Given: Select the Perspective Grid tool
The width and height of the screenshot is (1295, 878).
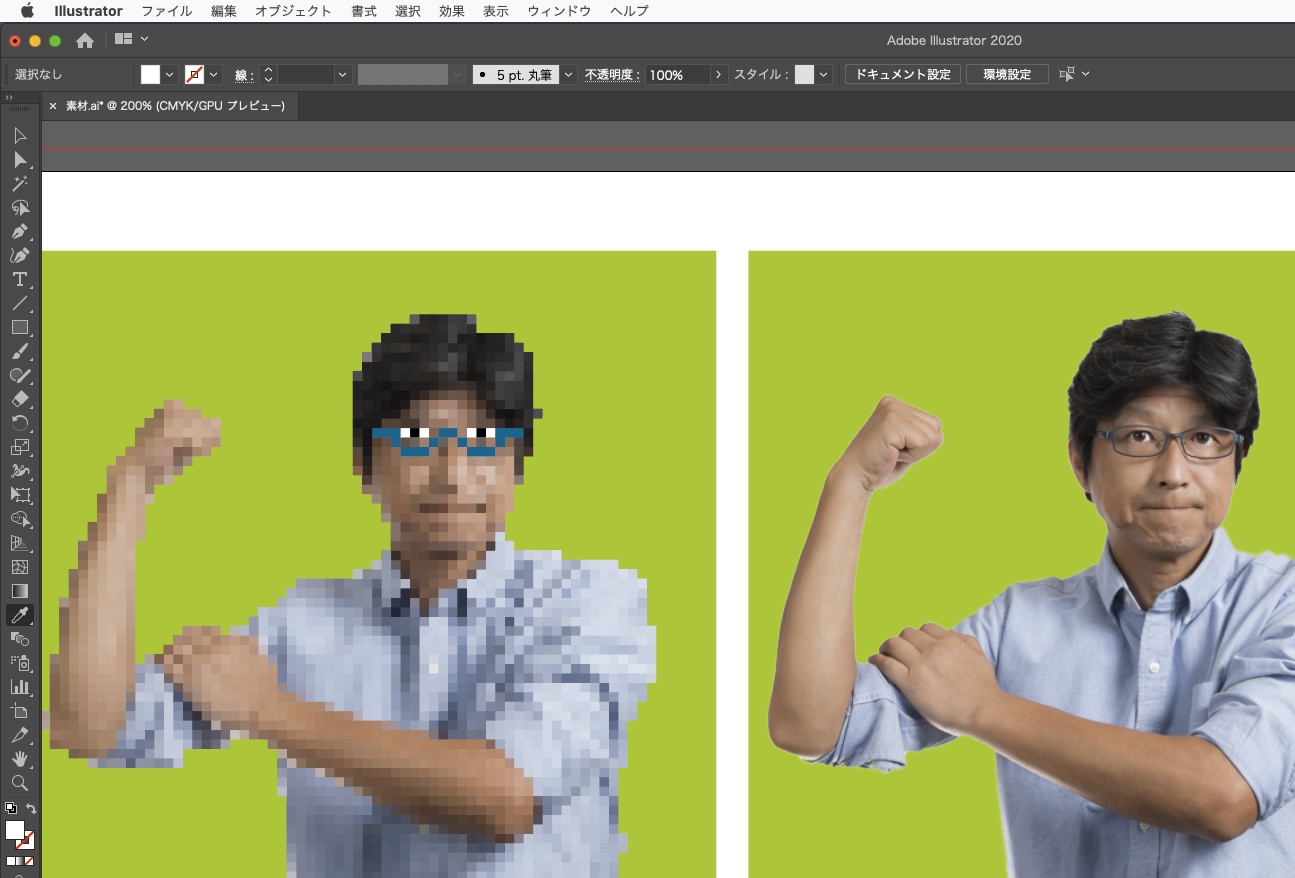Looking at the screenshot, I should coord(20,543).
